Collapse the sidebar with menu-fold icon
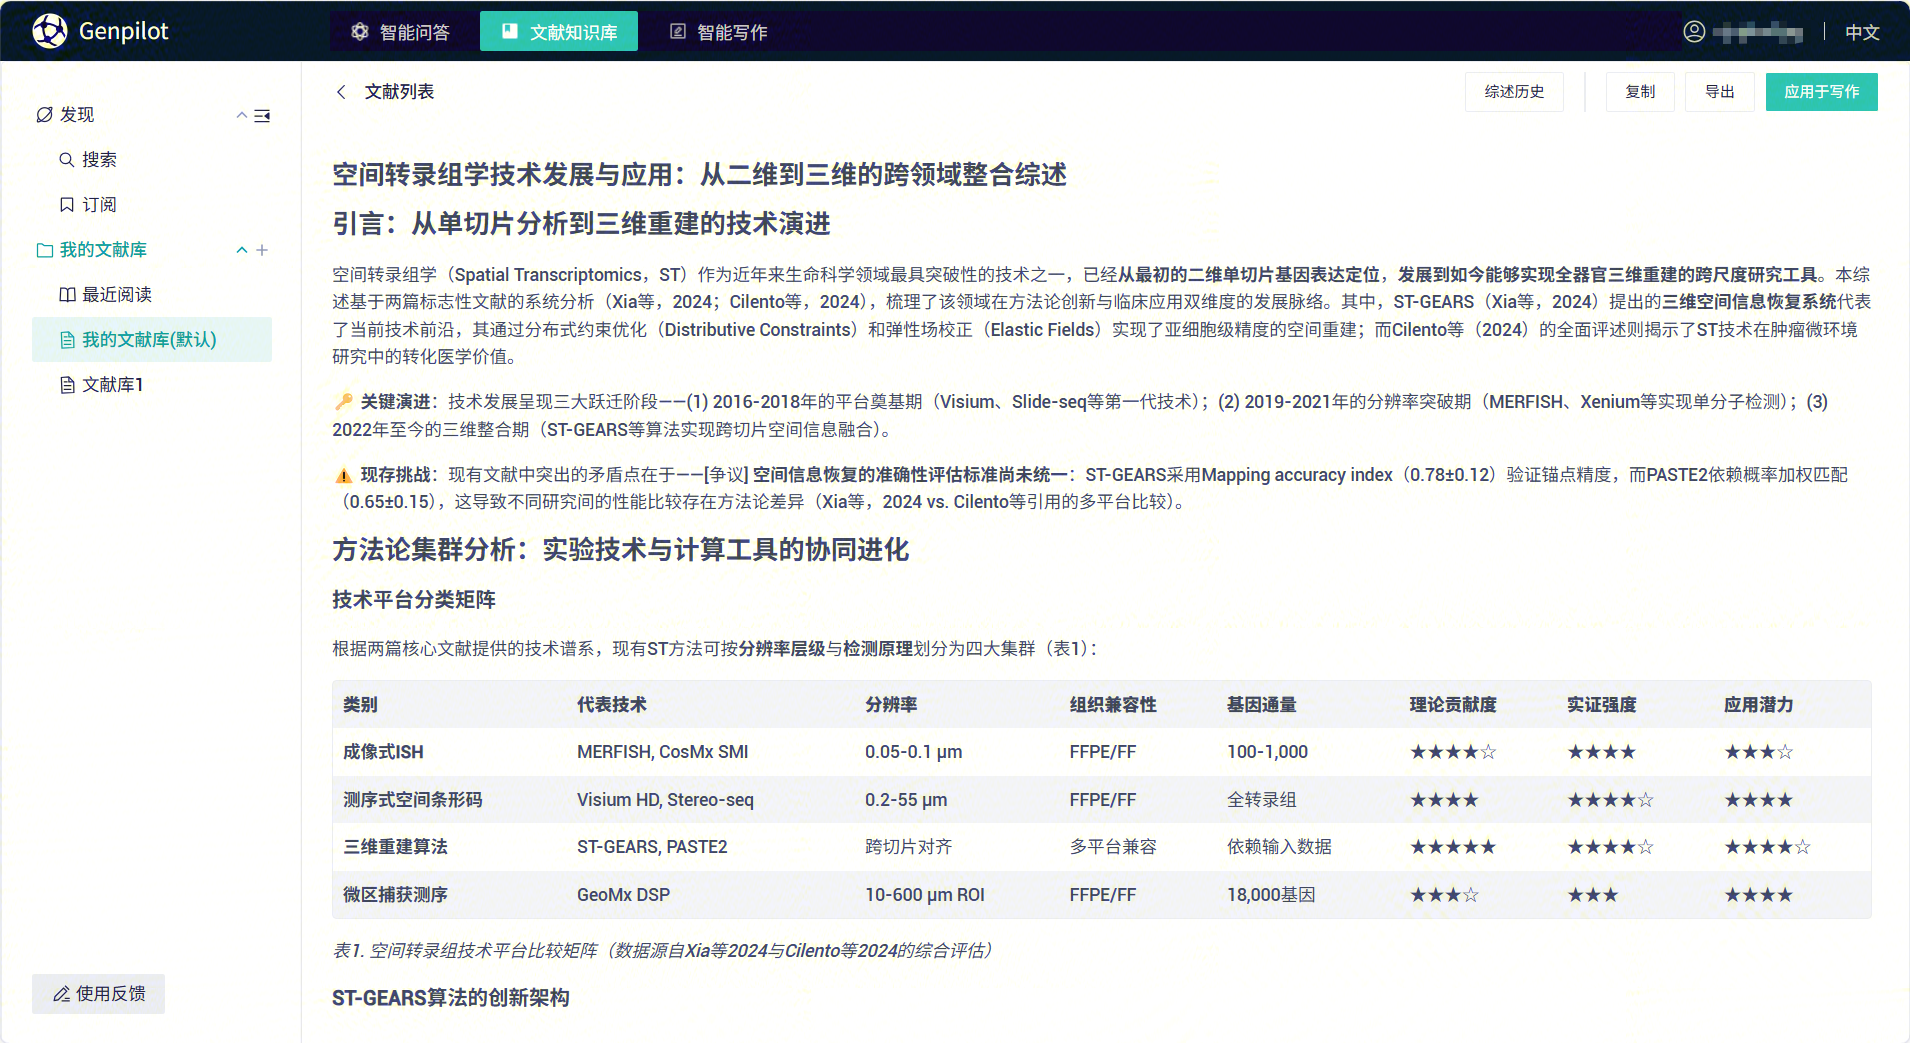Screen dimensions: 1910x1043 coord(262,116)
